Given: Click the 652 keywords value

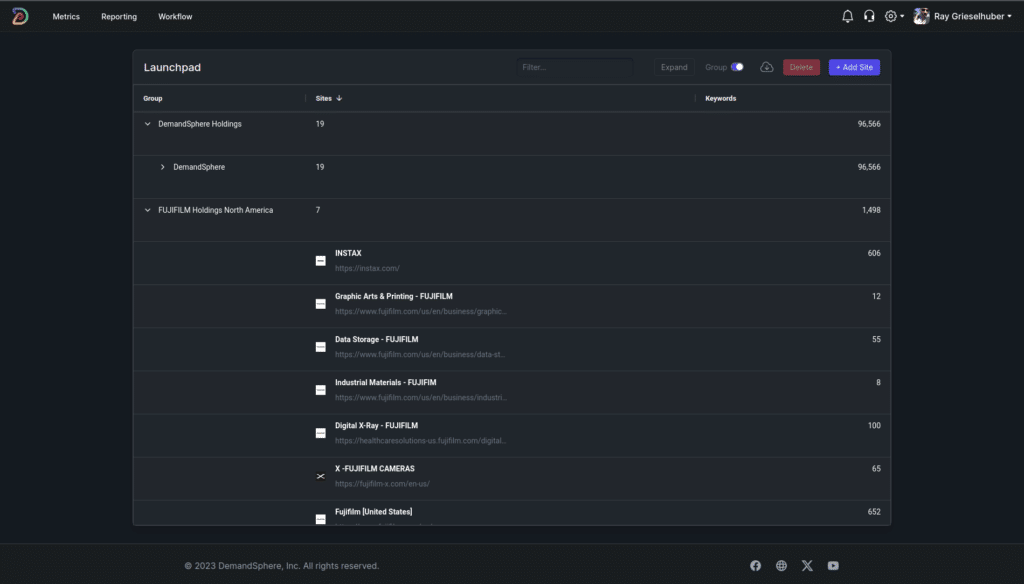Looking at the screenshot, I should pos(874,512).
